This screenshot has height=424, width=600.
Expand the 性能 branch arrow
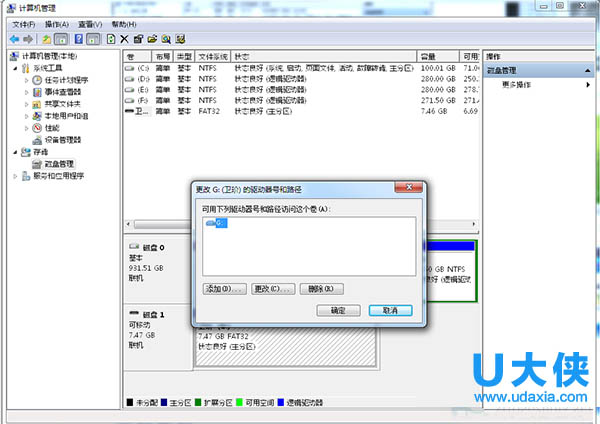(x=26, y=128)
